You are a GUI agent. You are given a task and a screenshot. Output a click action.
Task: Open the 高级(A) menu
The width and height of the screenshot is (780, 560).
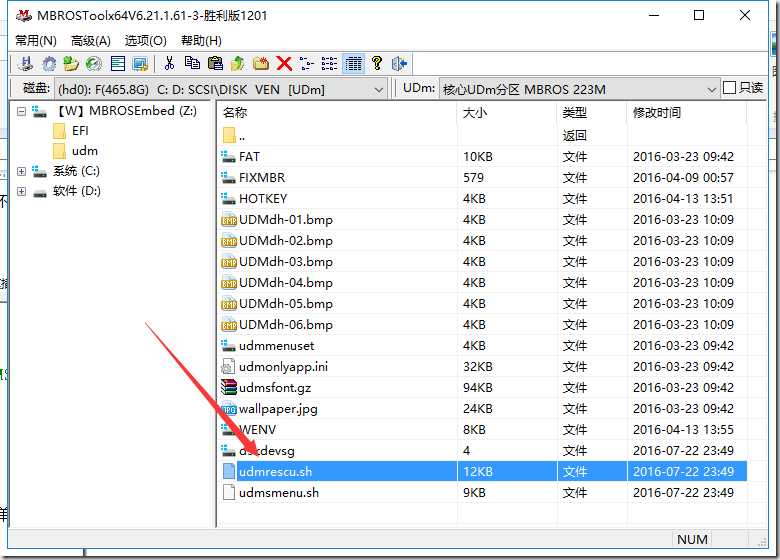coord(90,40)
